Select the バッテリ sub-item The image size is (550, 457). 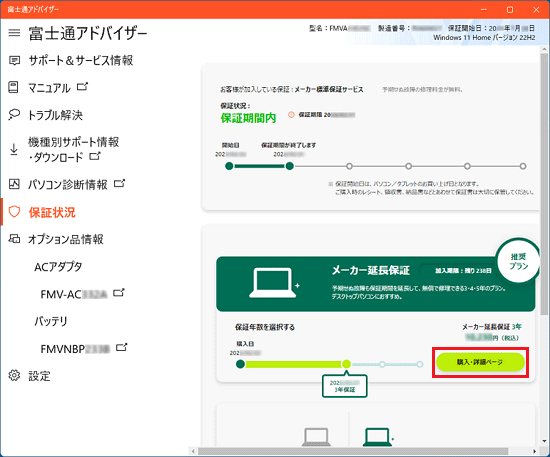click(51, 321)
